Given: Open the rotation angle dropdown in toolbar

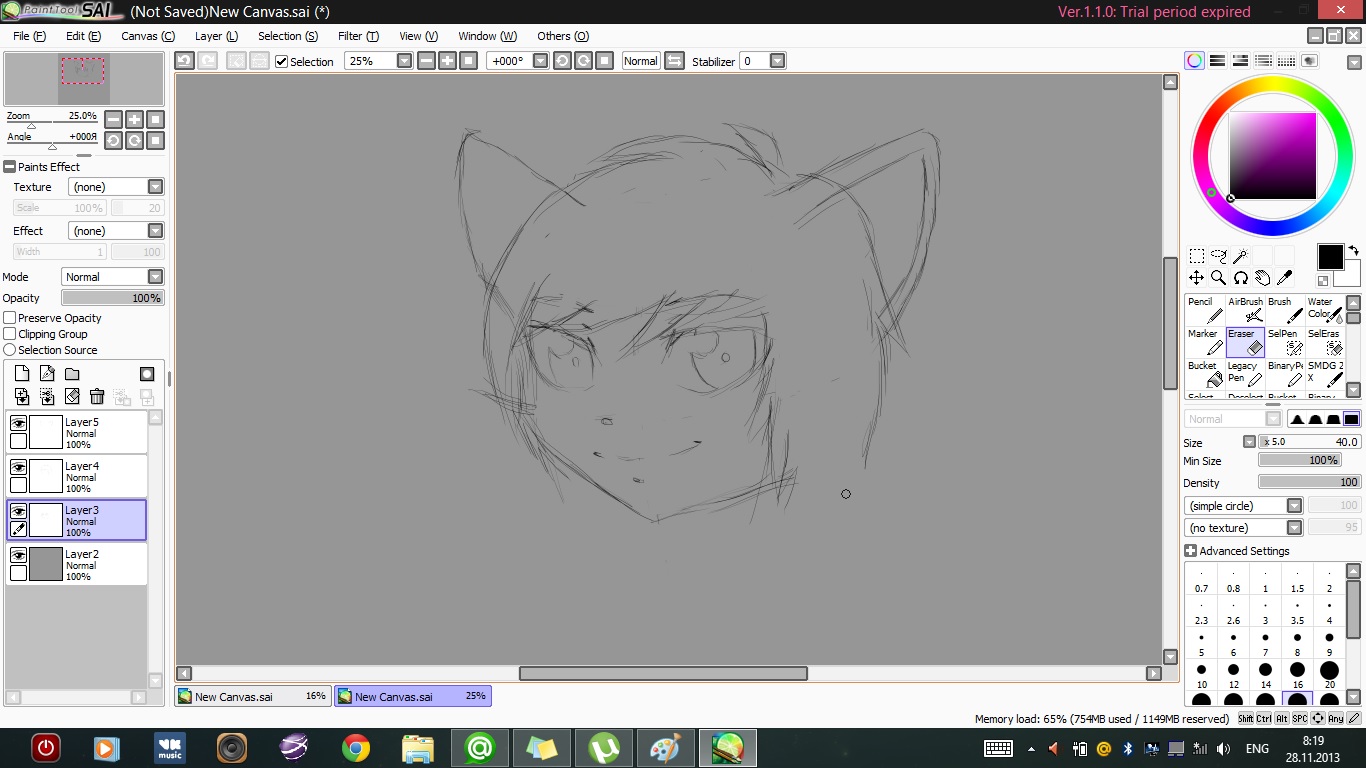Looking at the screenshot, I should [x=540, y=61].
